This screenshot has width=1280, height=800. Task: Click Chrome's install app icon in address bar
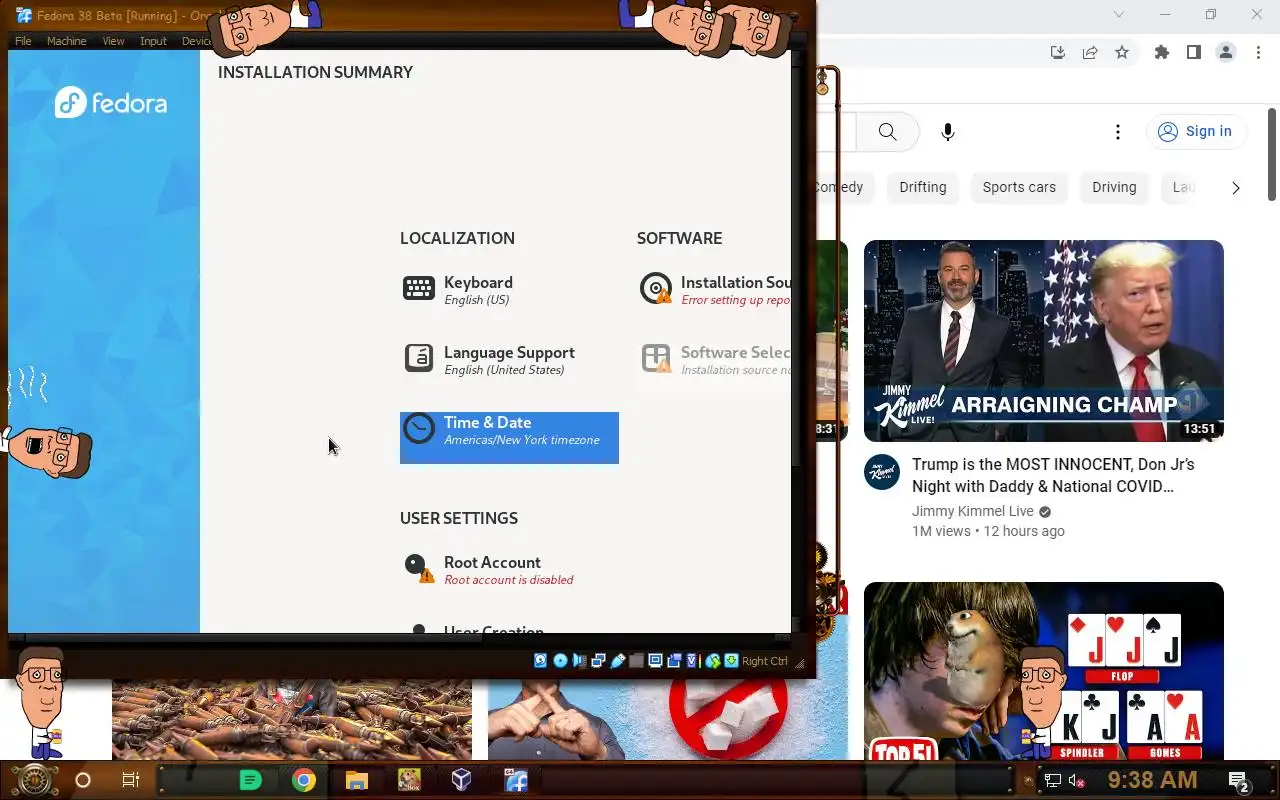tap(1058, 53)
